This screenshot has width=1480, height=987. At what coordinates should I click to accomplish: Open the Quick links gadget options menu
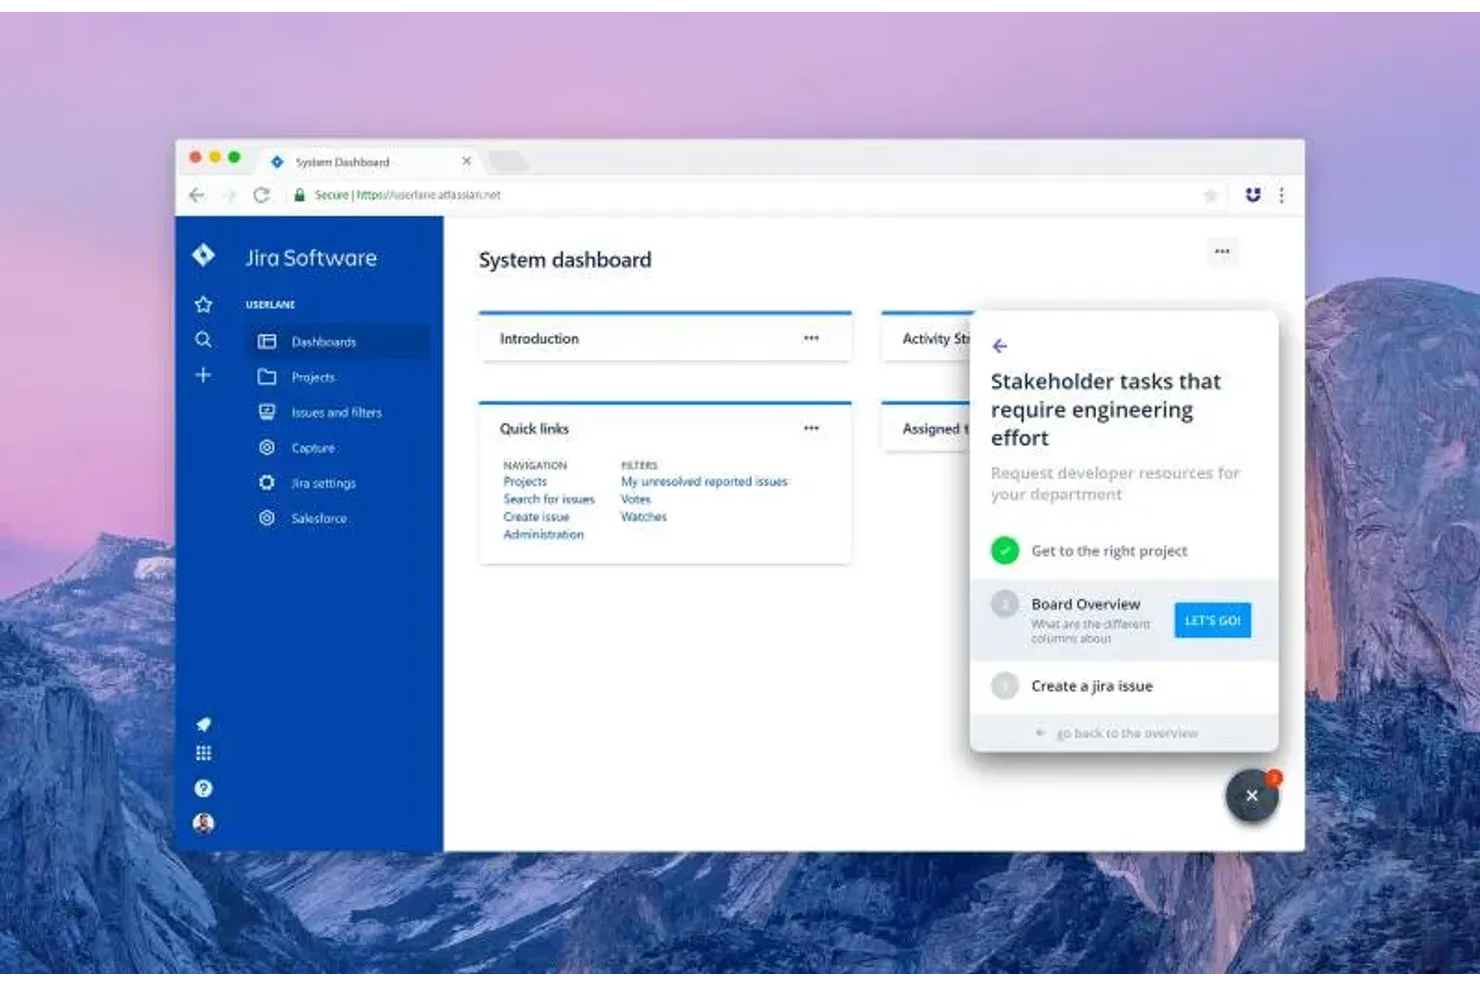(x=810, y=427)
